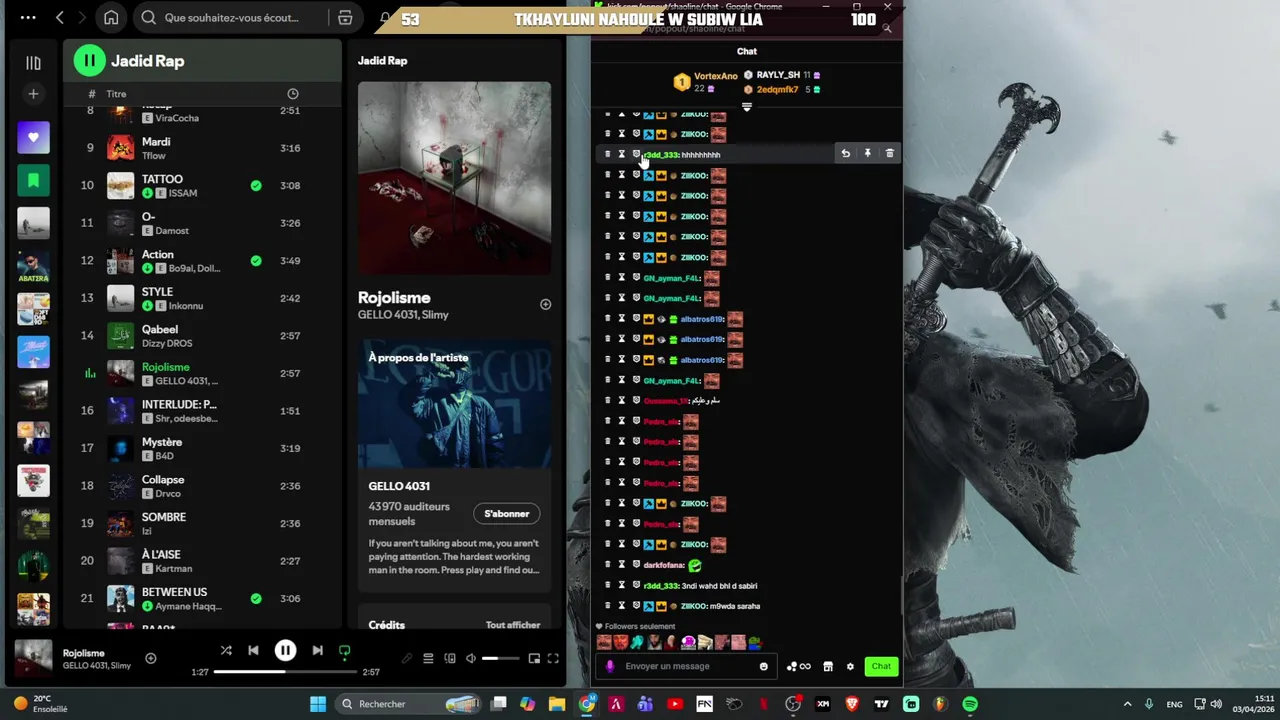Open the Browse icon in search bar
The image size is (1280, 720).
tap(345, 18)
